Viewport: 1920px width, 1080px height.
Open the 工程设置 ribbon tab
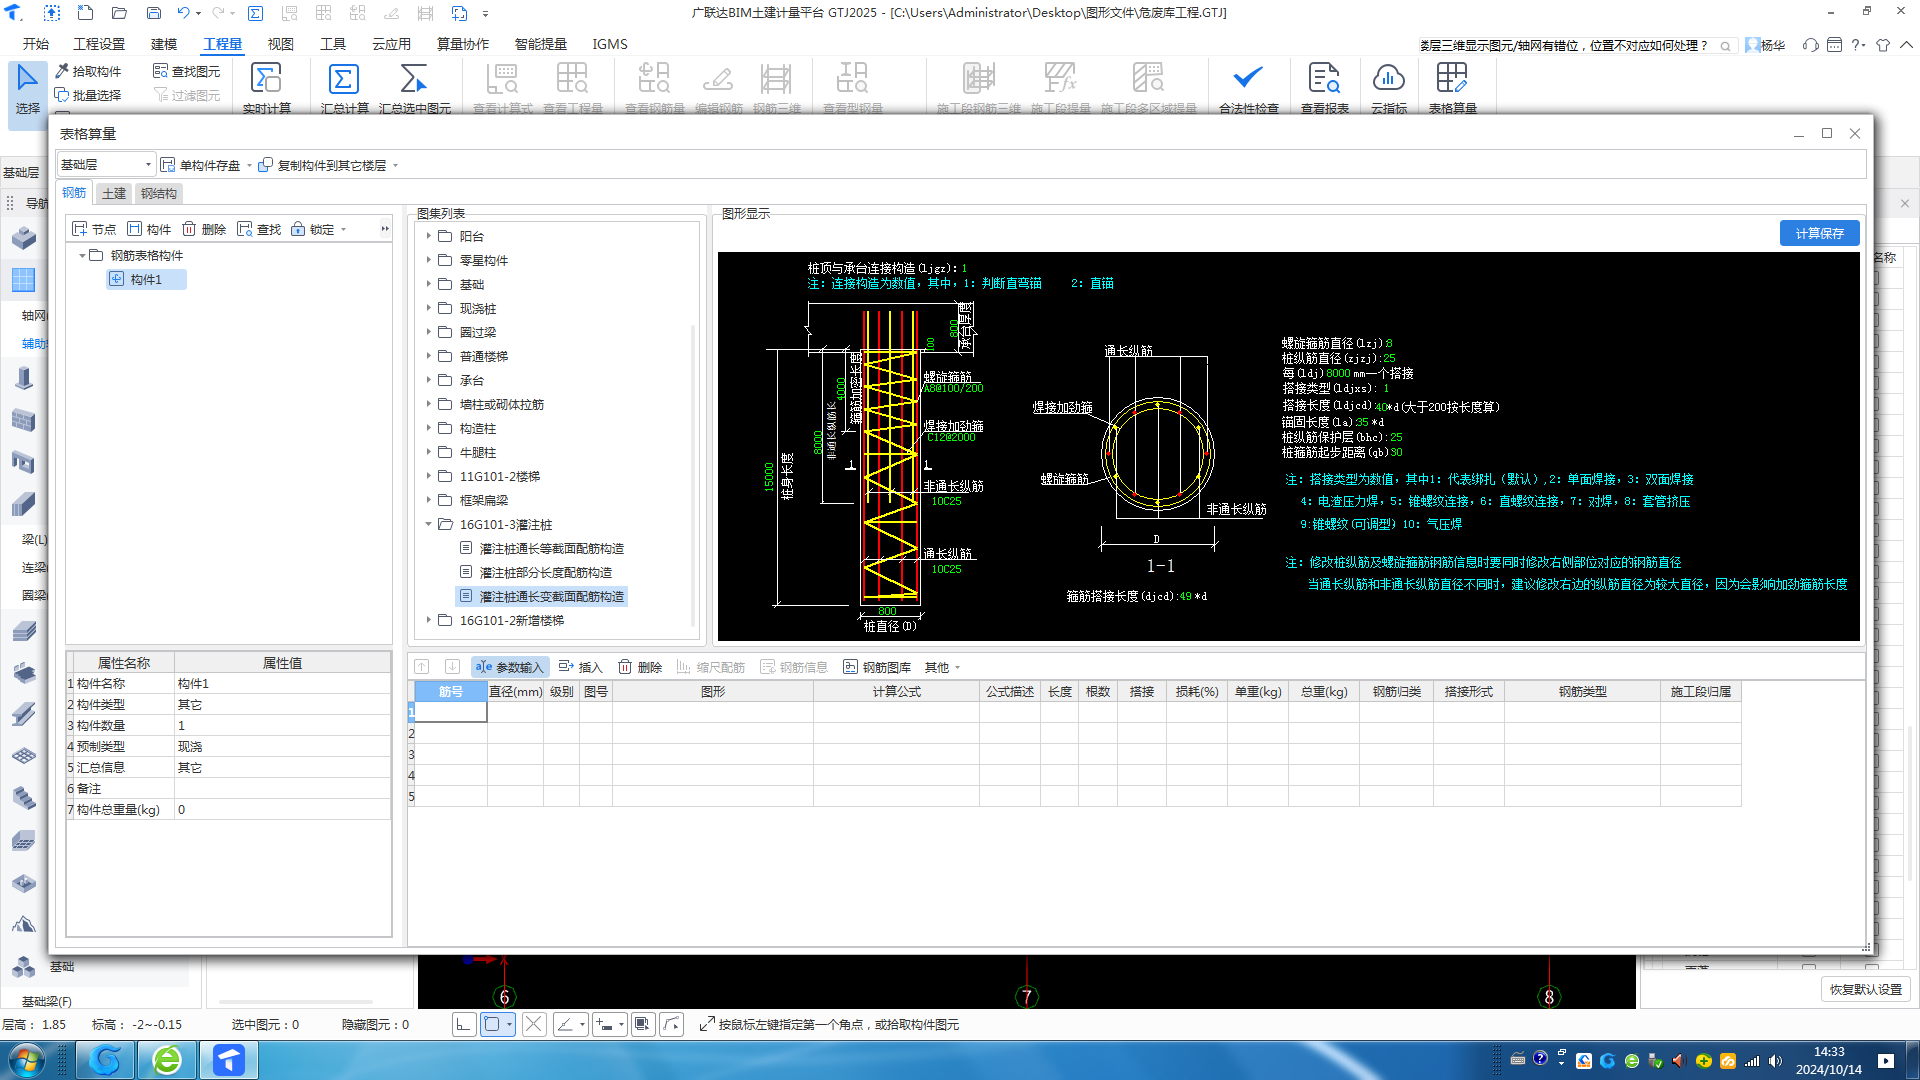click(99, 44)
